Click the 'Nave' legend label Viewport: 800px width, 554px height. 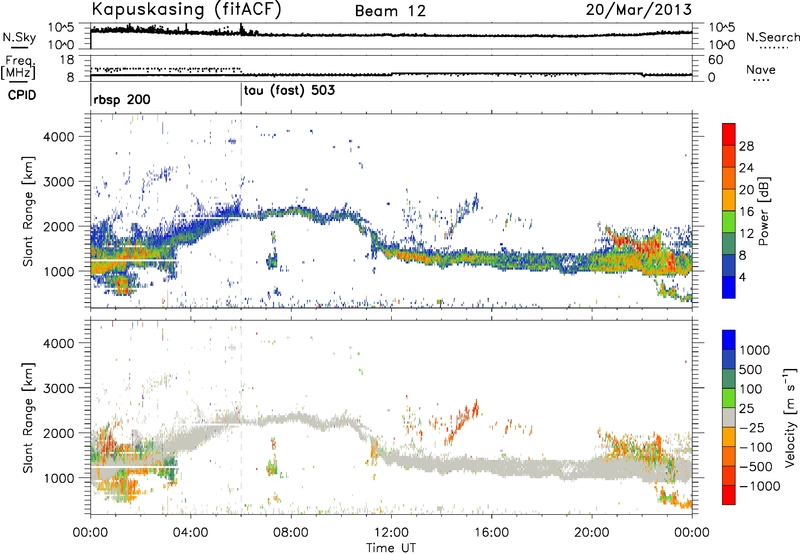(761, 70)
